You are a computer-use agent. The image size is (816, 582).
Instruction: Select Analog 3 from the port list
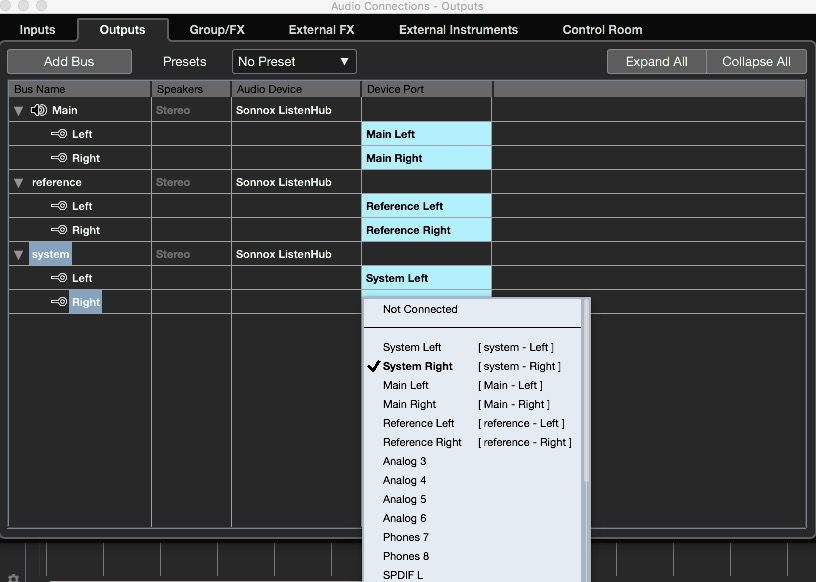click(x=405, y=461)
